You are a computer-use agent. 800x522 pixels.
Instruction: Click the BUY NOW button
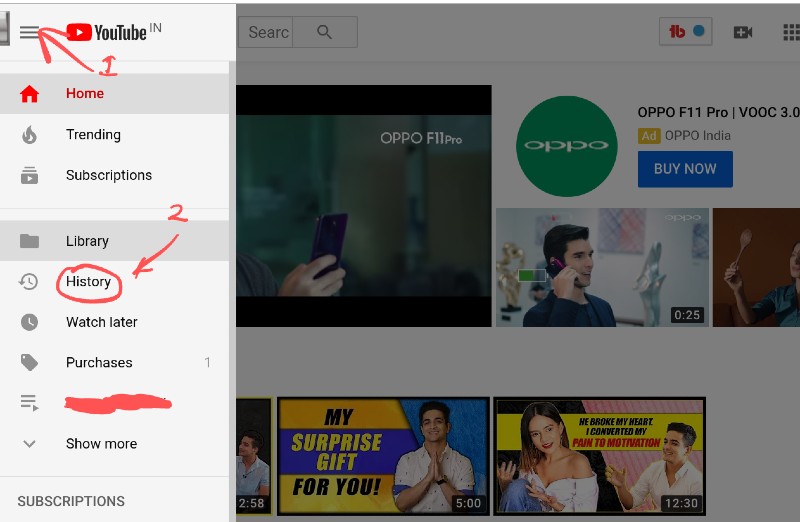tap(685, 169)
